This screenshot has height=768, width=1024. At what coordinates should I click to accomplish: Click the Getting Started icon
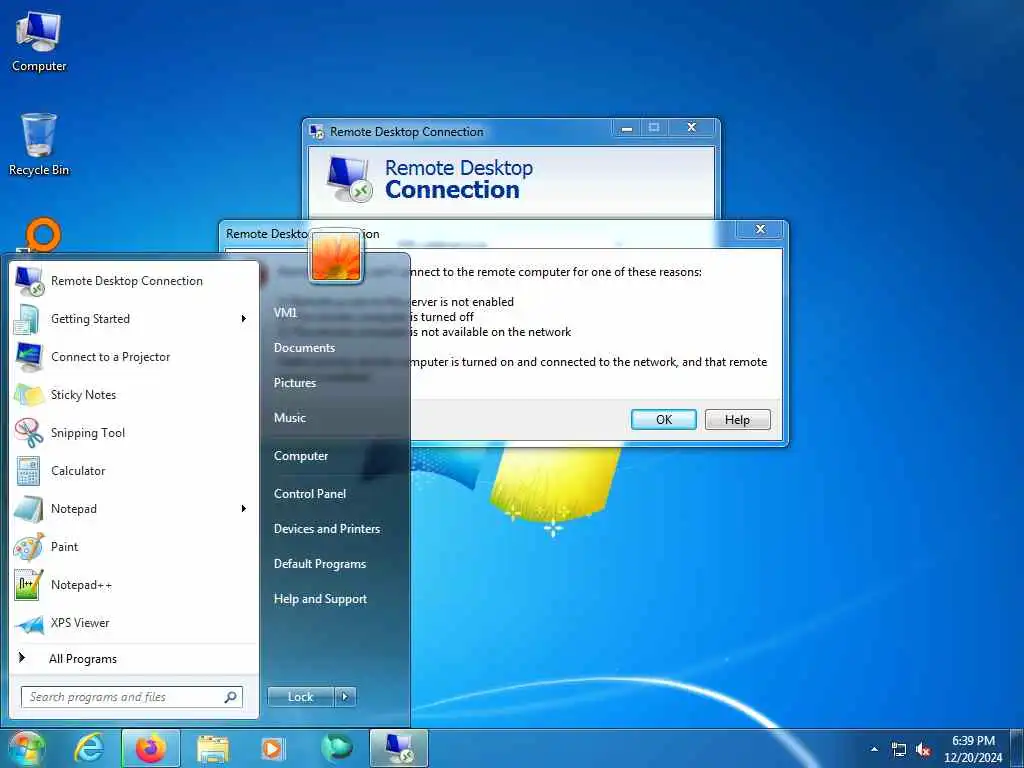tap(28, 319)
